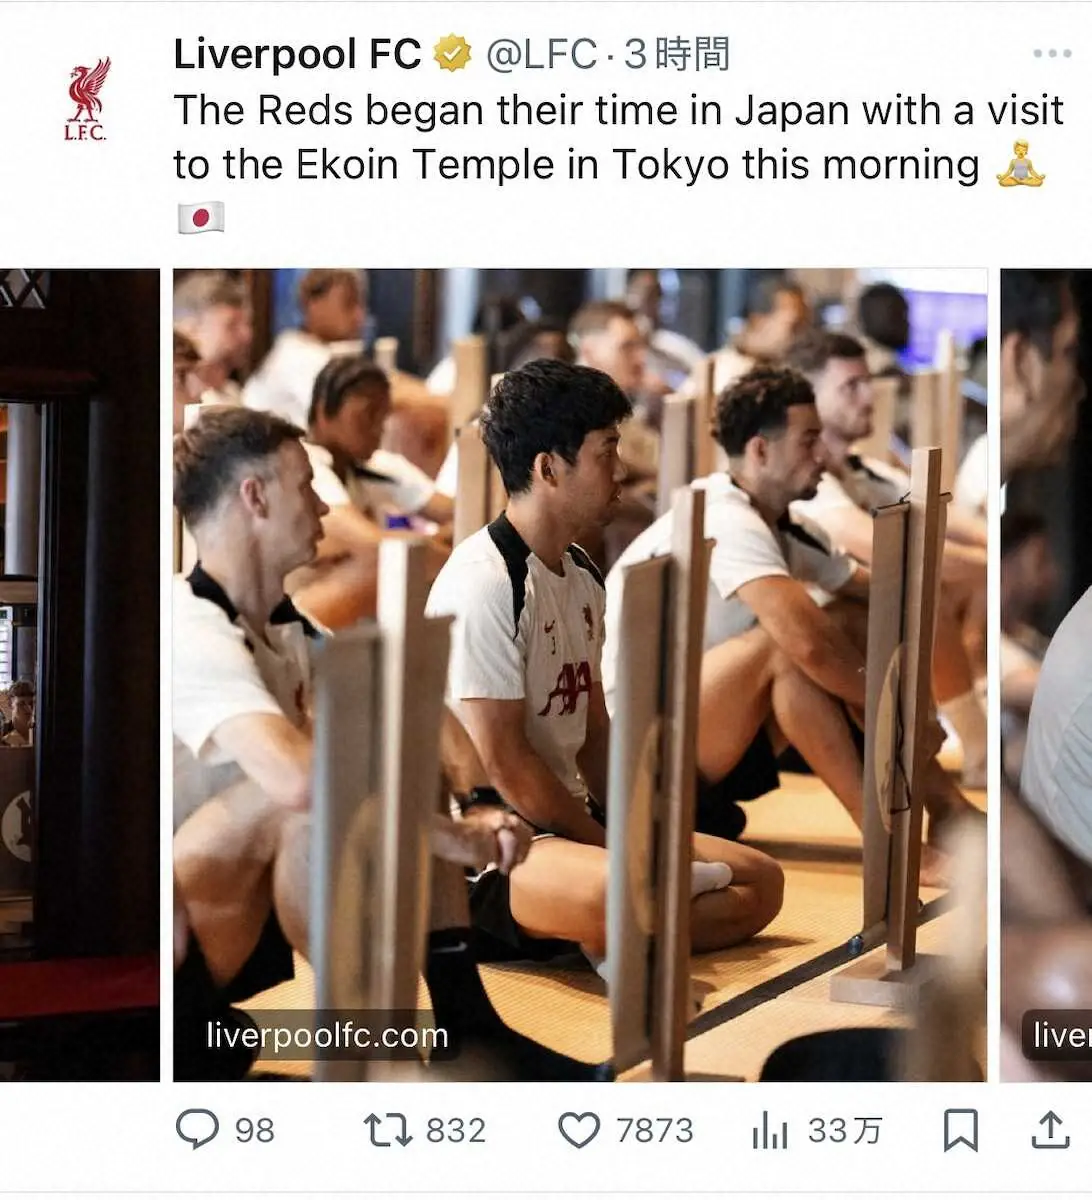The width and height of the screenshot is (1092, 1200).
Task: Tap the gold verified badge
Action: 453,54
